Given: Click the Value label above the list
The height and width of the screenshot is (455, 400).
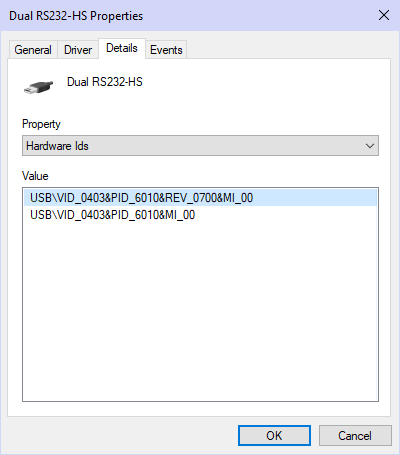Looking at the screenshot, I should tap(35, 176).
